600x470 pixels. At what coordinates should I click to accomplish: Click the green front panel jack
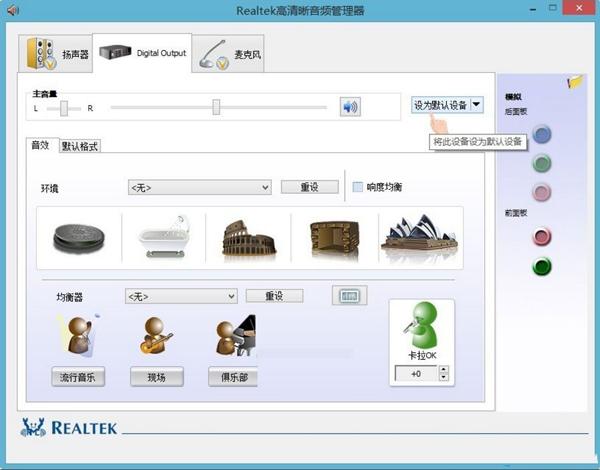point(542,267)
